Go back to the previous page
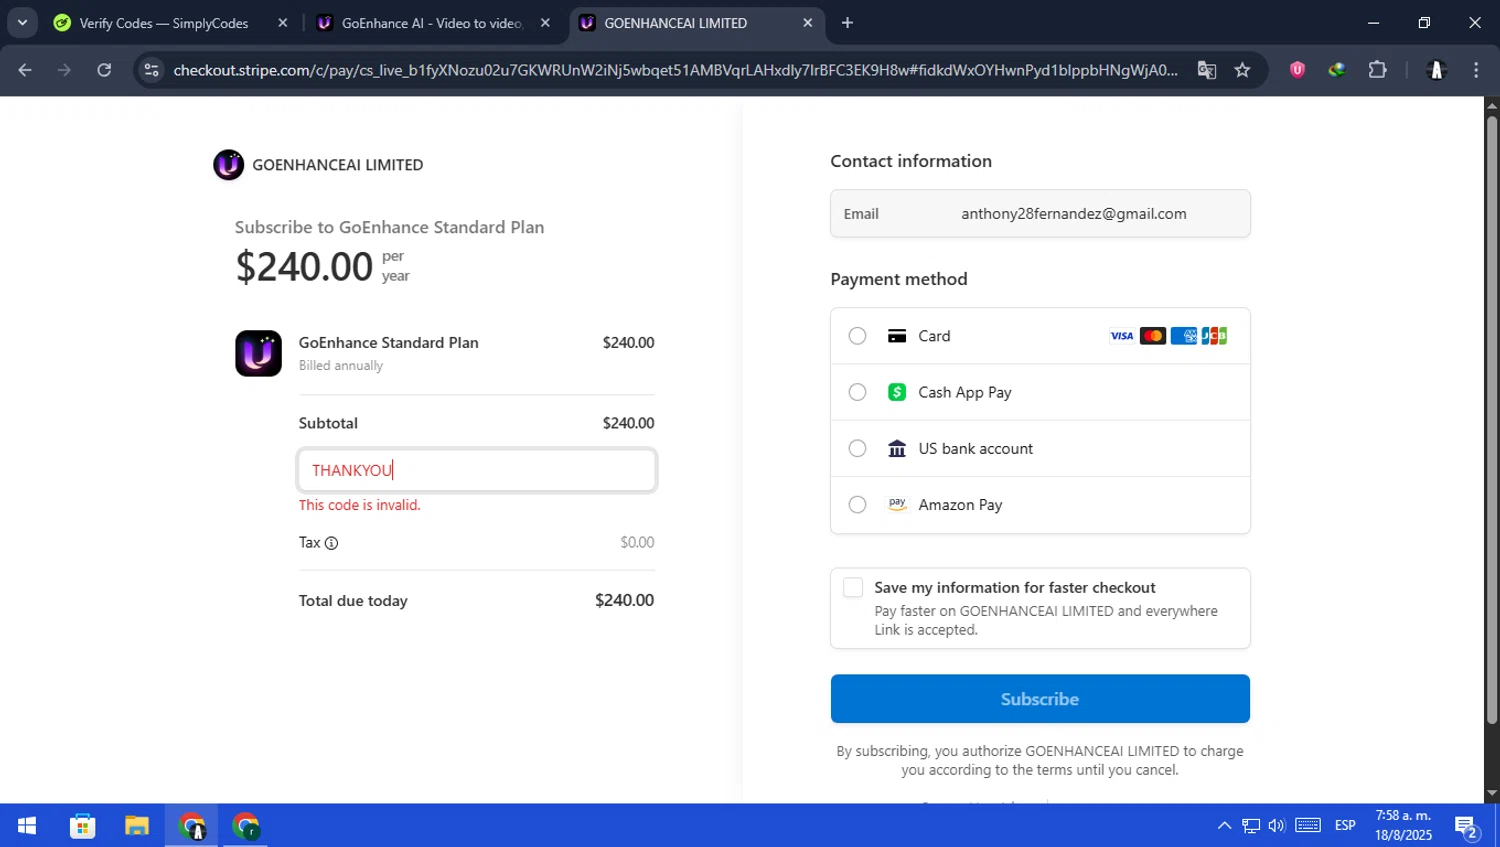Screen dimensions: 1500x847 [x=25, y=70]
